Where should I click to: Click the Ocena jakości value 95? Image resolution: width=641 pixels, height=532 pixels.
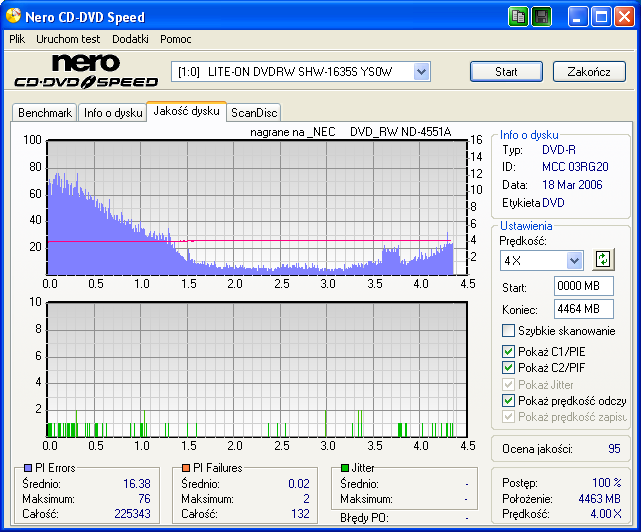(x=614, y=449)
